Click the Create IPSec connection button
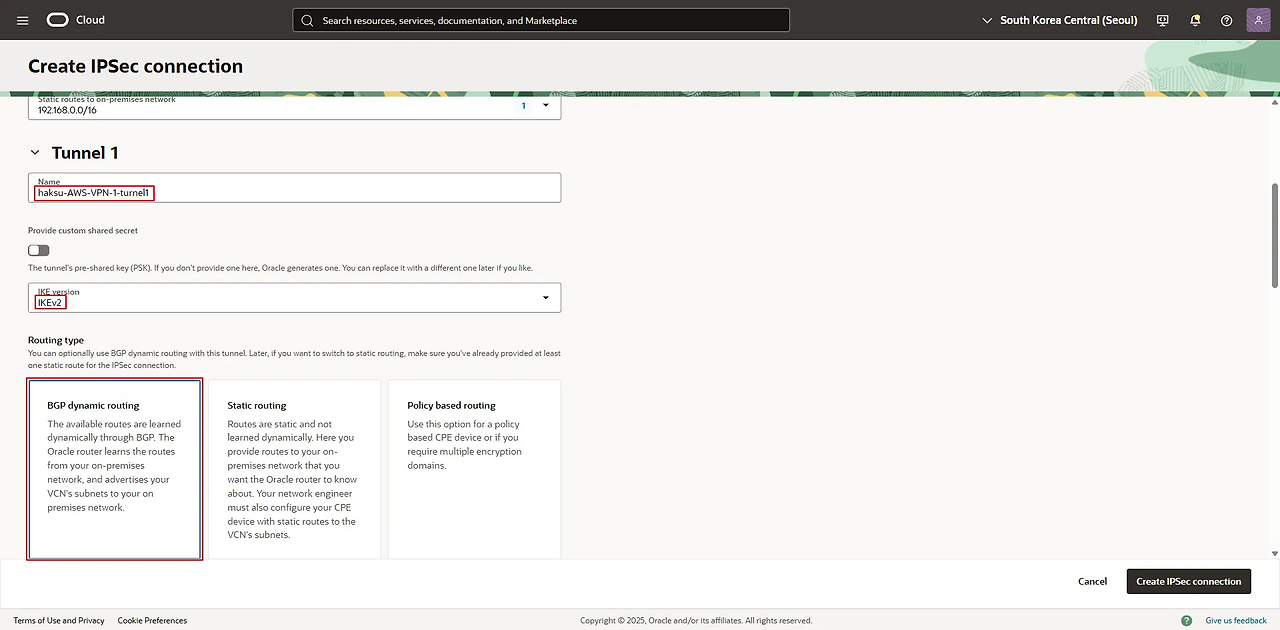Viewport: 1280px width, 630px height. [1188, 581]
